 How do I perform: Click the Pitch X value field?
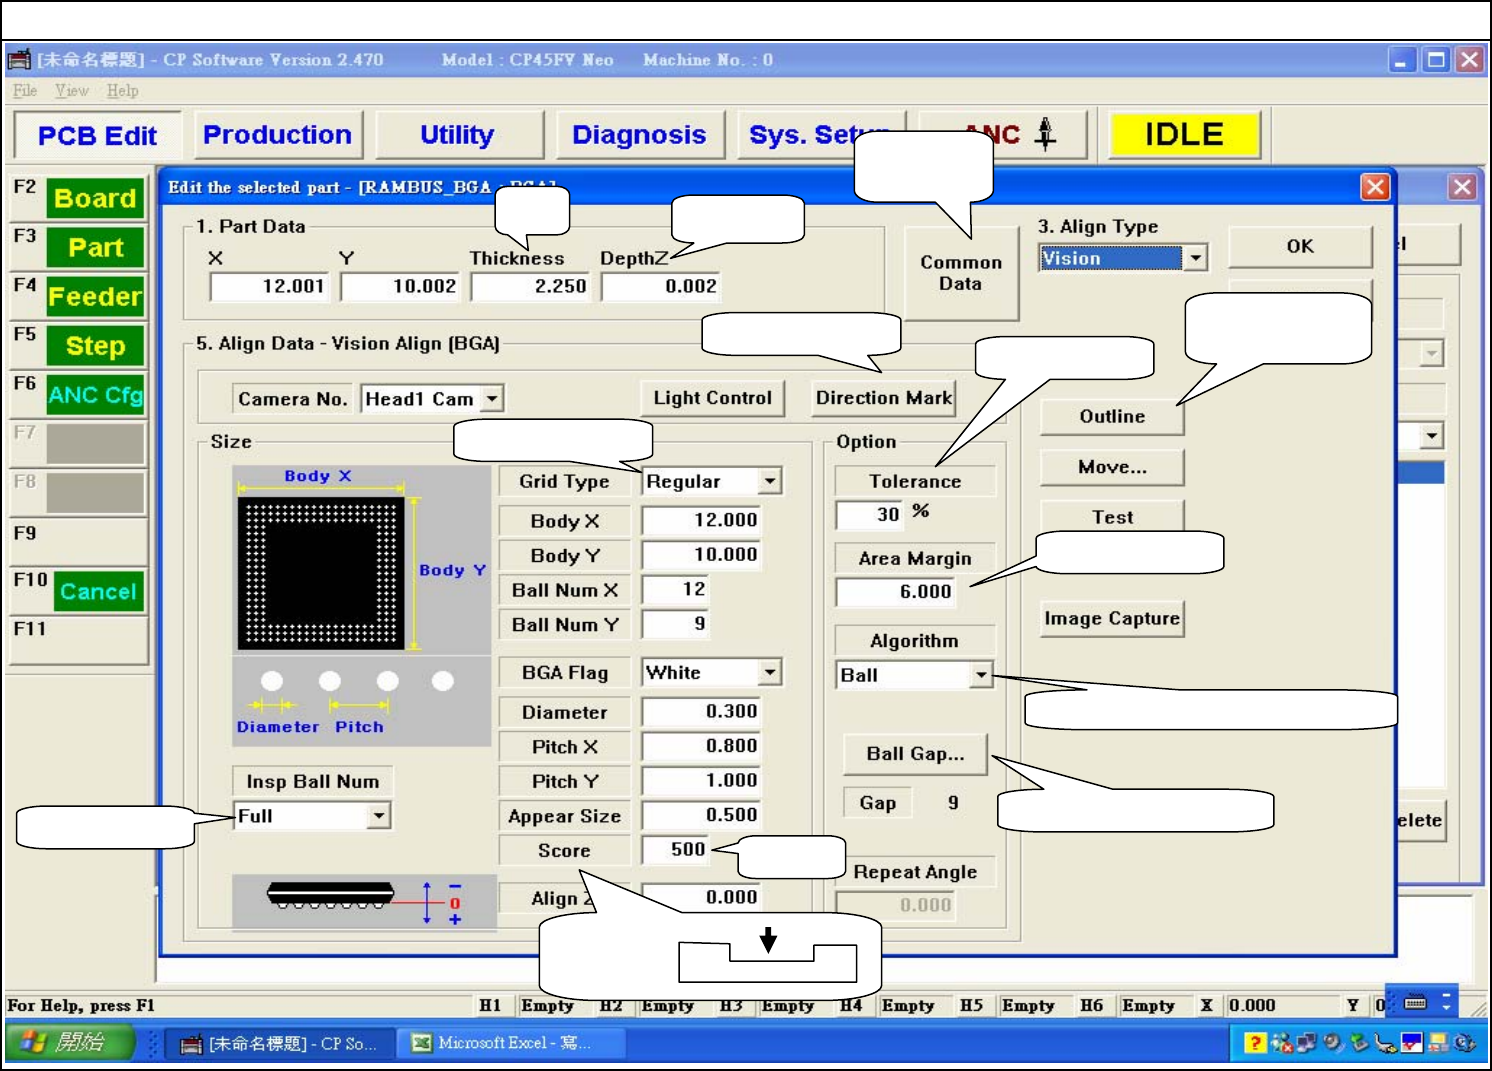[x=701, y=746]
